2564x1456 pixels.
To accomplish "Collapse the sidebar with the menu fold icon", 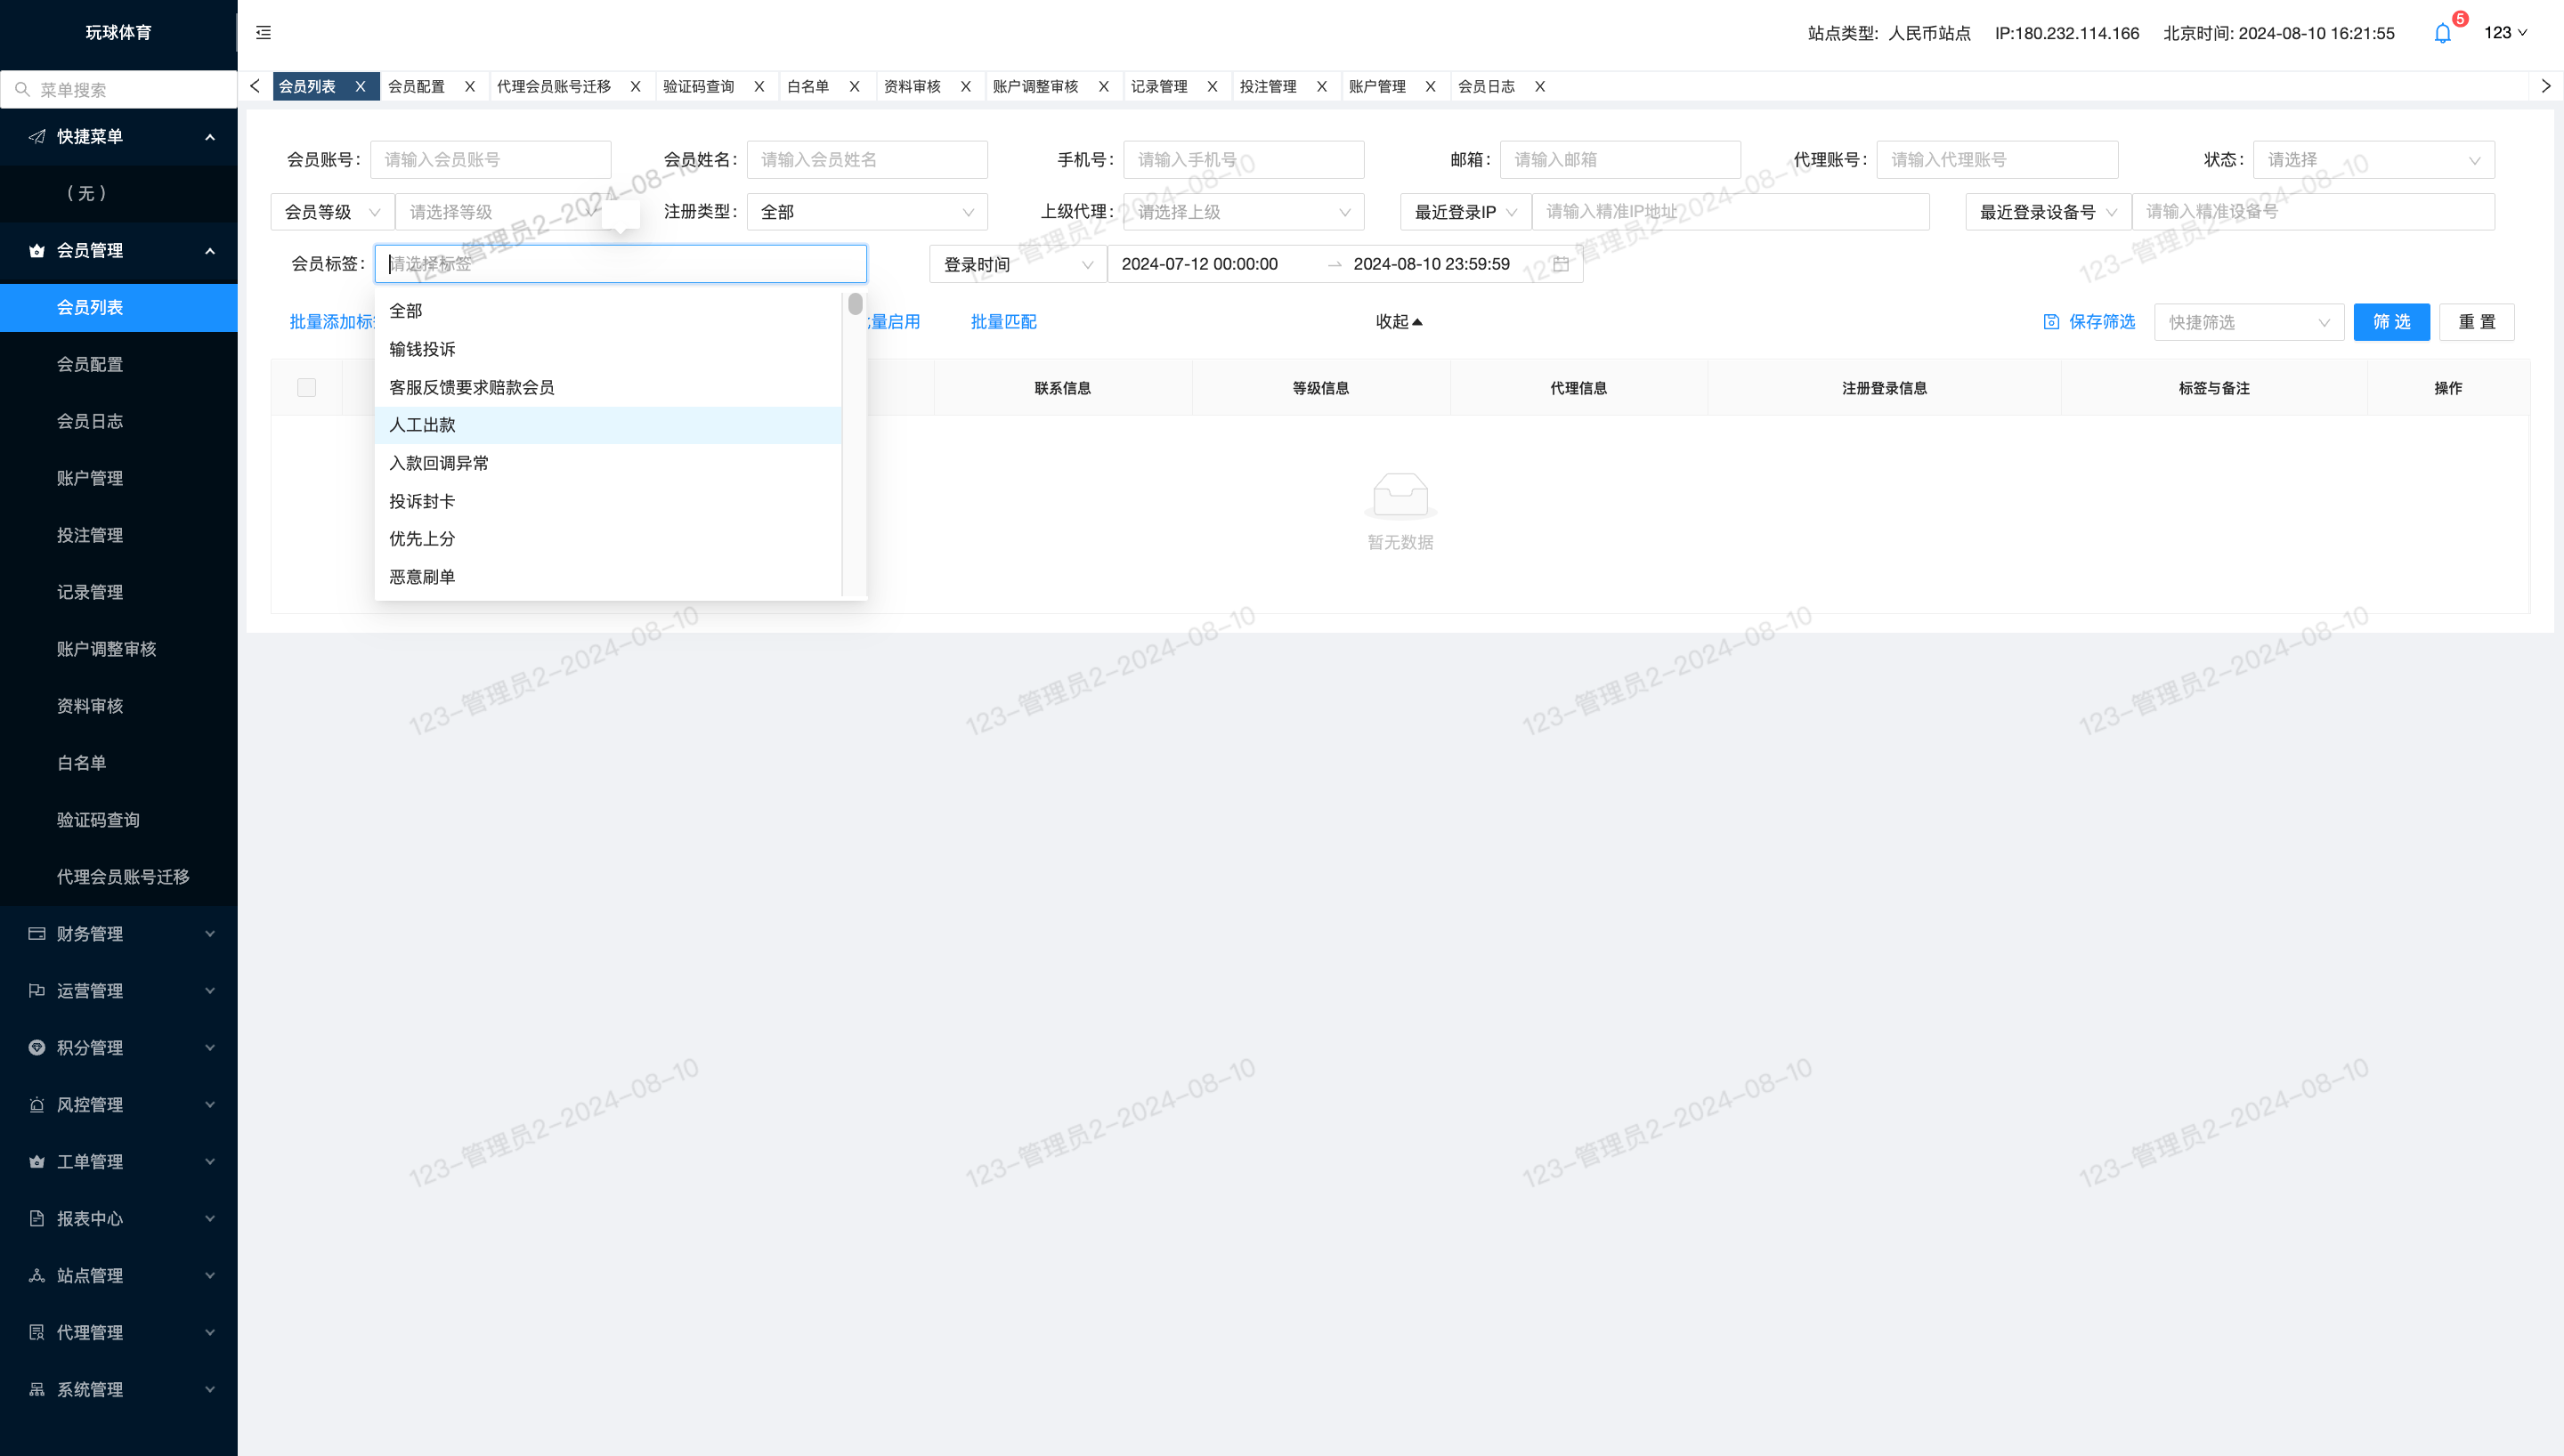I will [x=263, y=33].
